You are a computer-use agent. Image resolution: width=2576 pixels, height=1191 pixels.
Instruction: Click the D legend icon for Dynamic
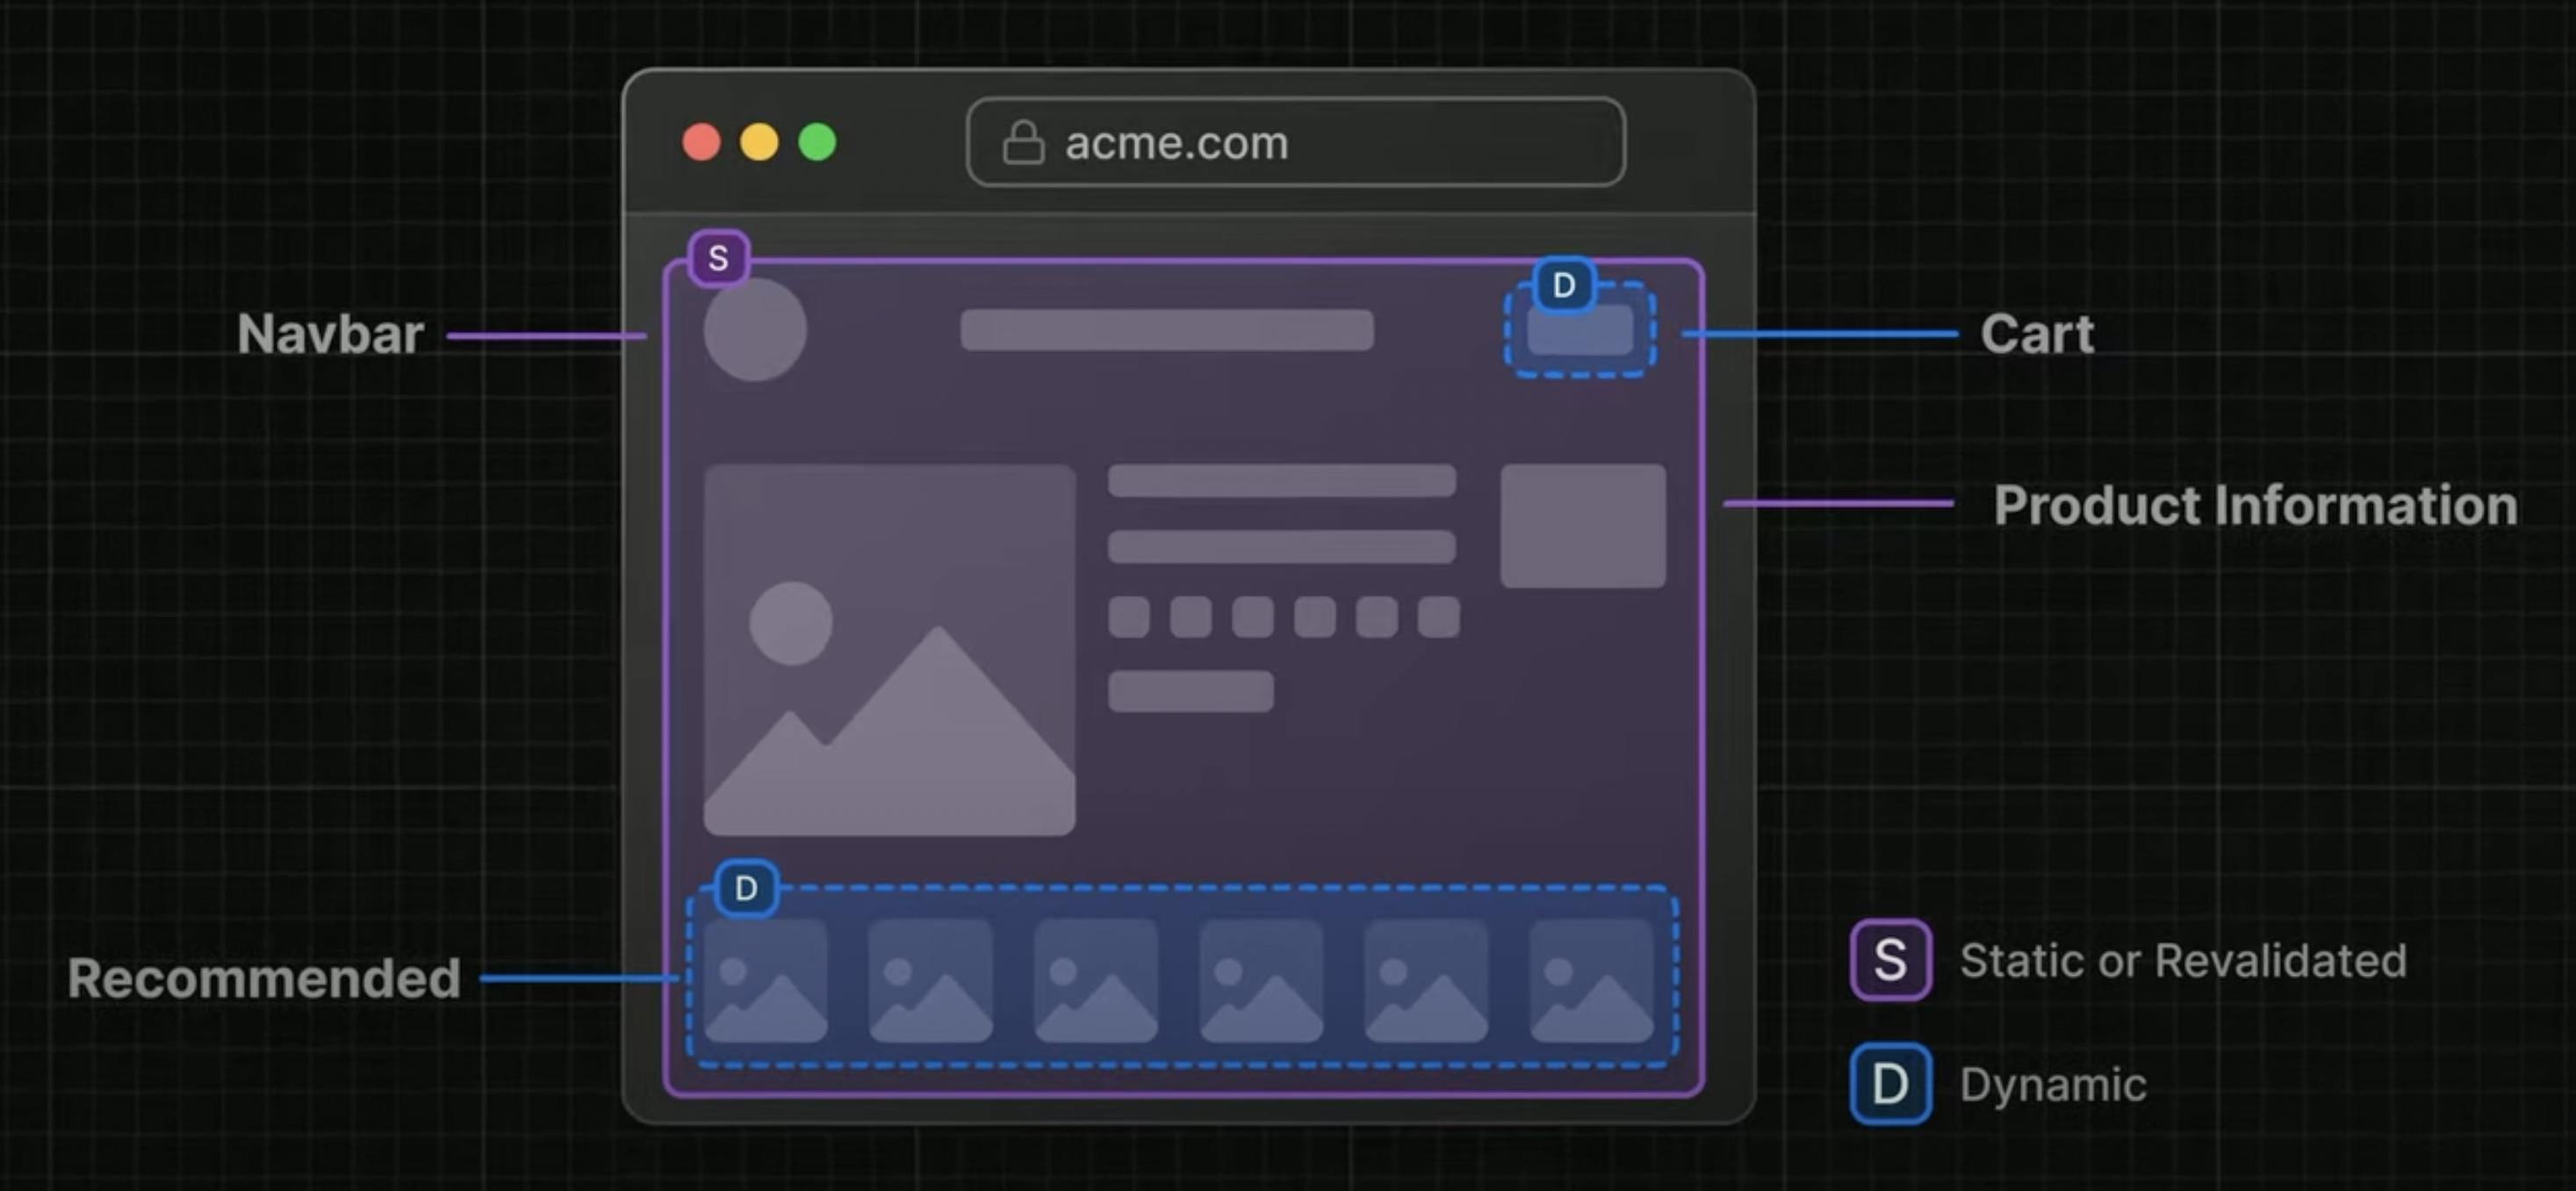coord(1889,1084)
